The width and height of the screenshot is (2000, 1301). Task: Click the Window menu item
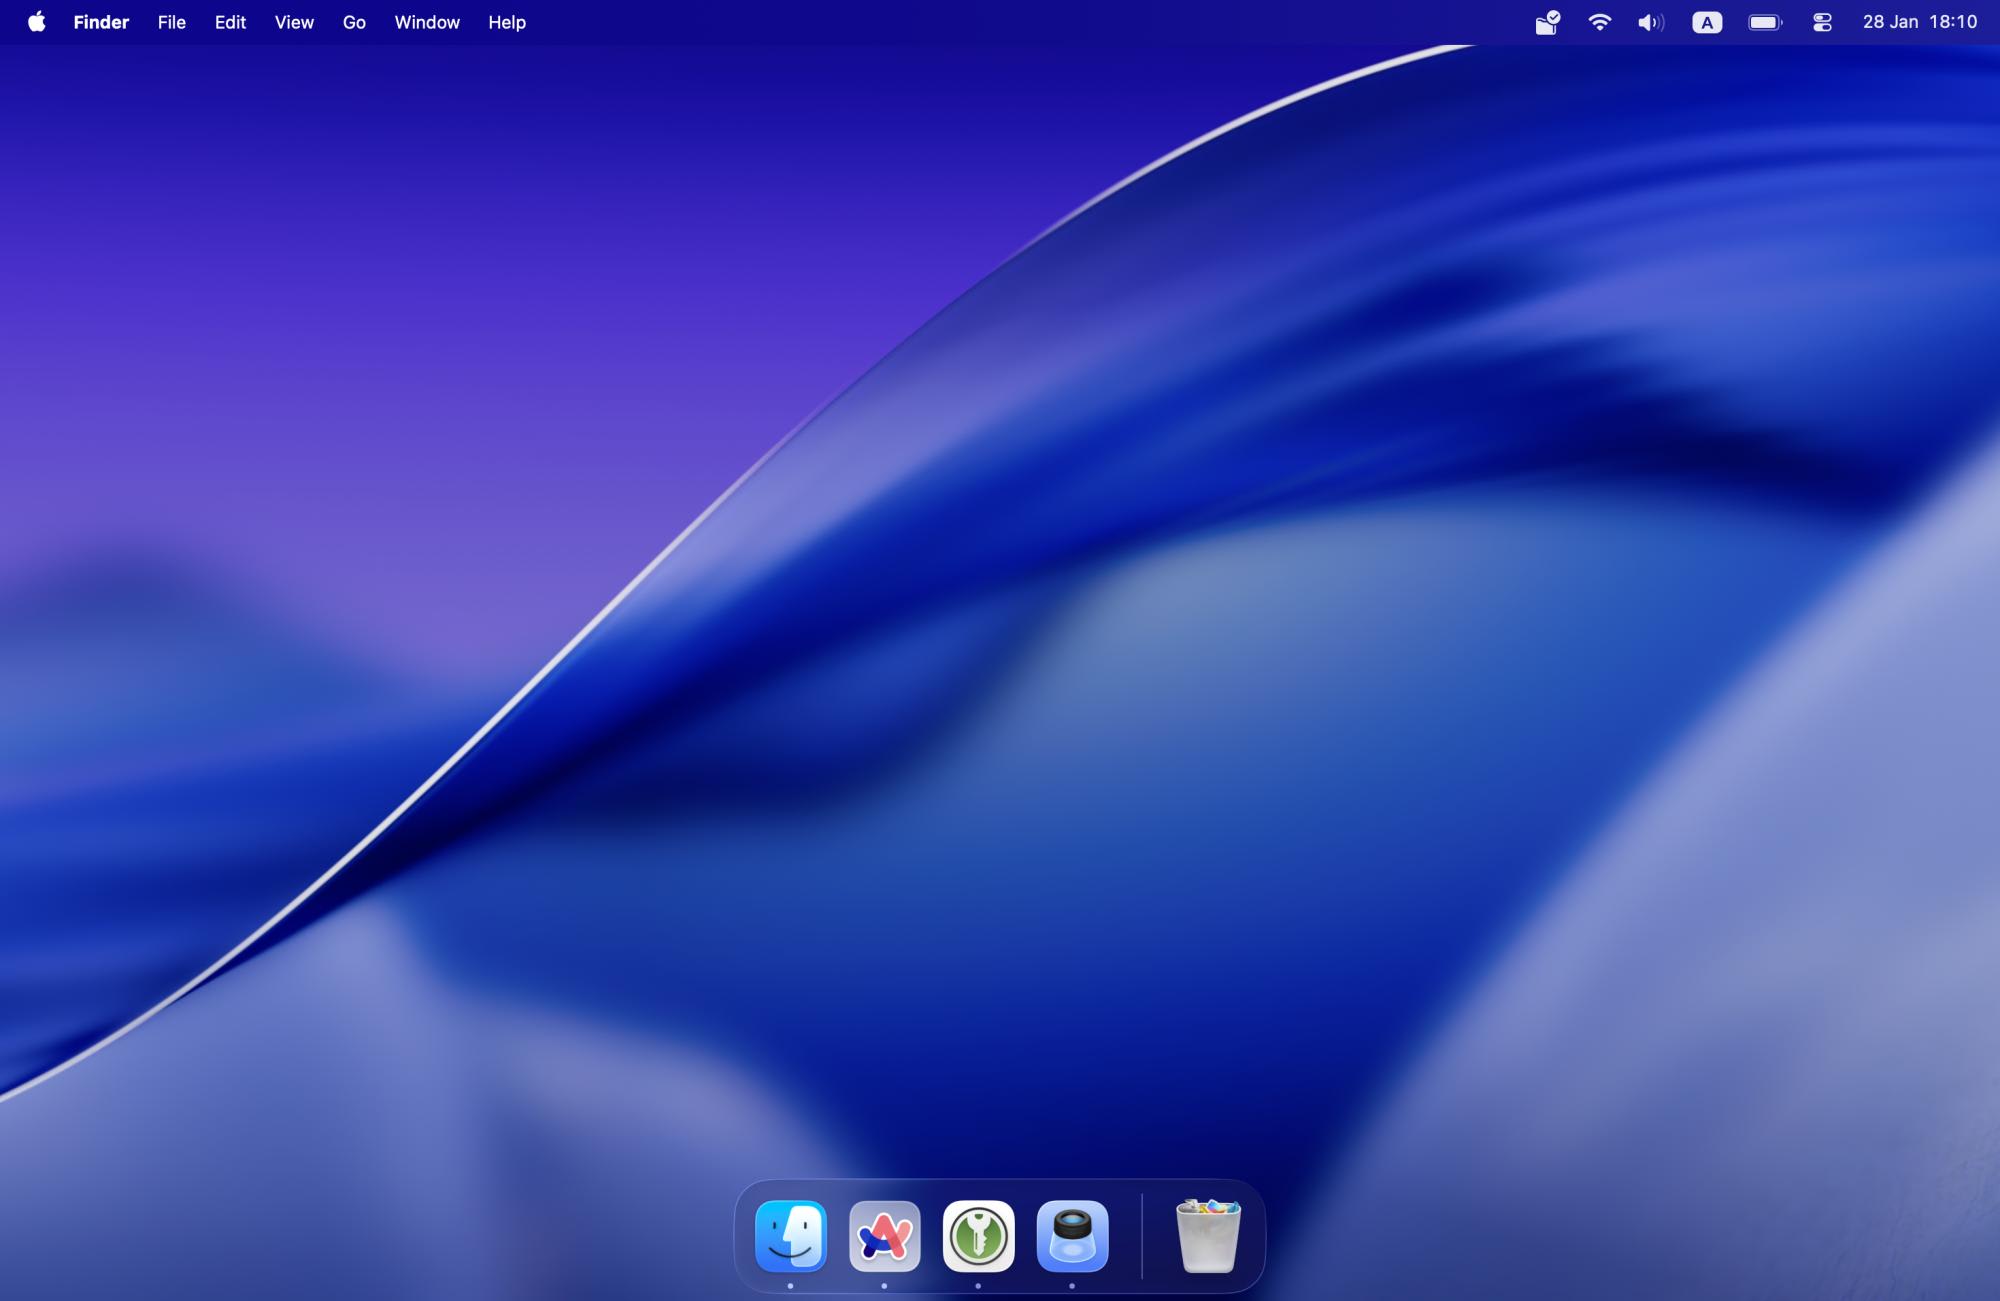point(427,22)
